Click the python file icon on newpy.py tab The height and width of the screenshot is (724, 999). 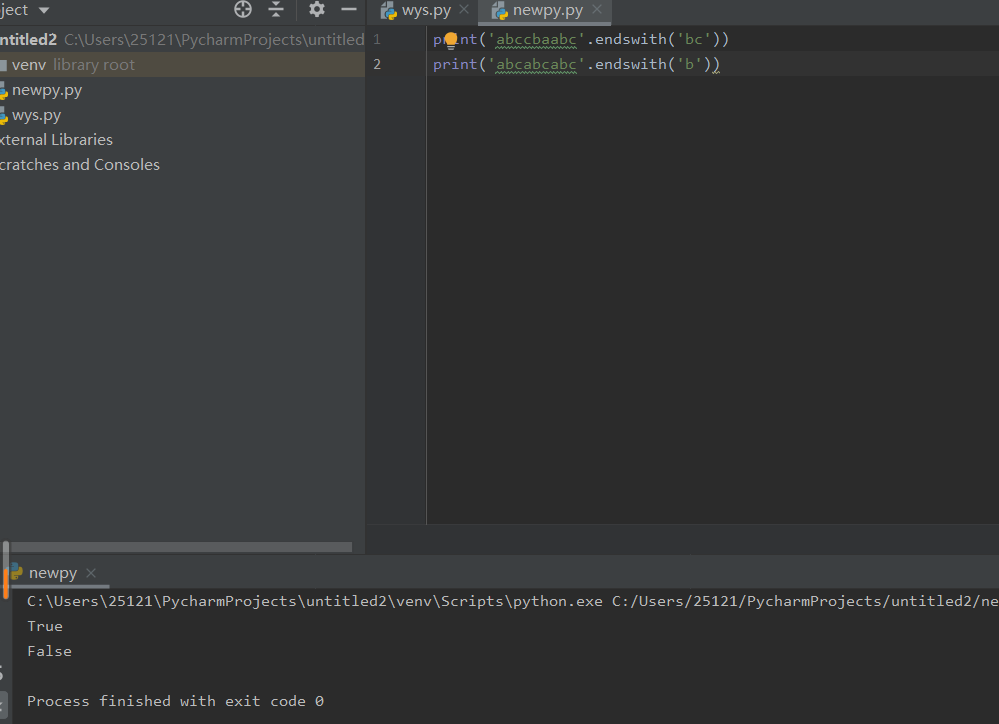point(500,10)
